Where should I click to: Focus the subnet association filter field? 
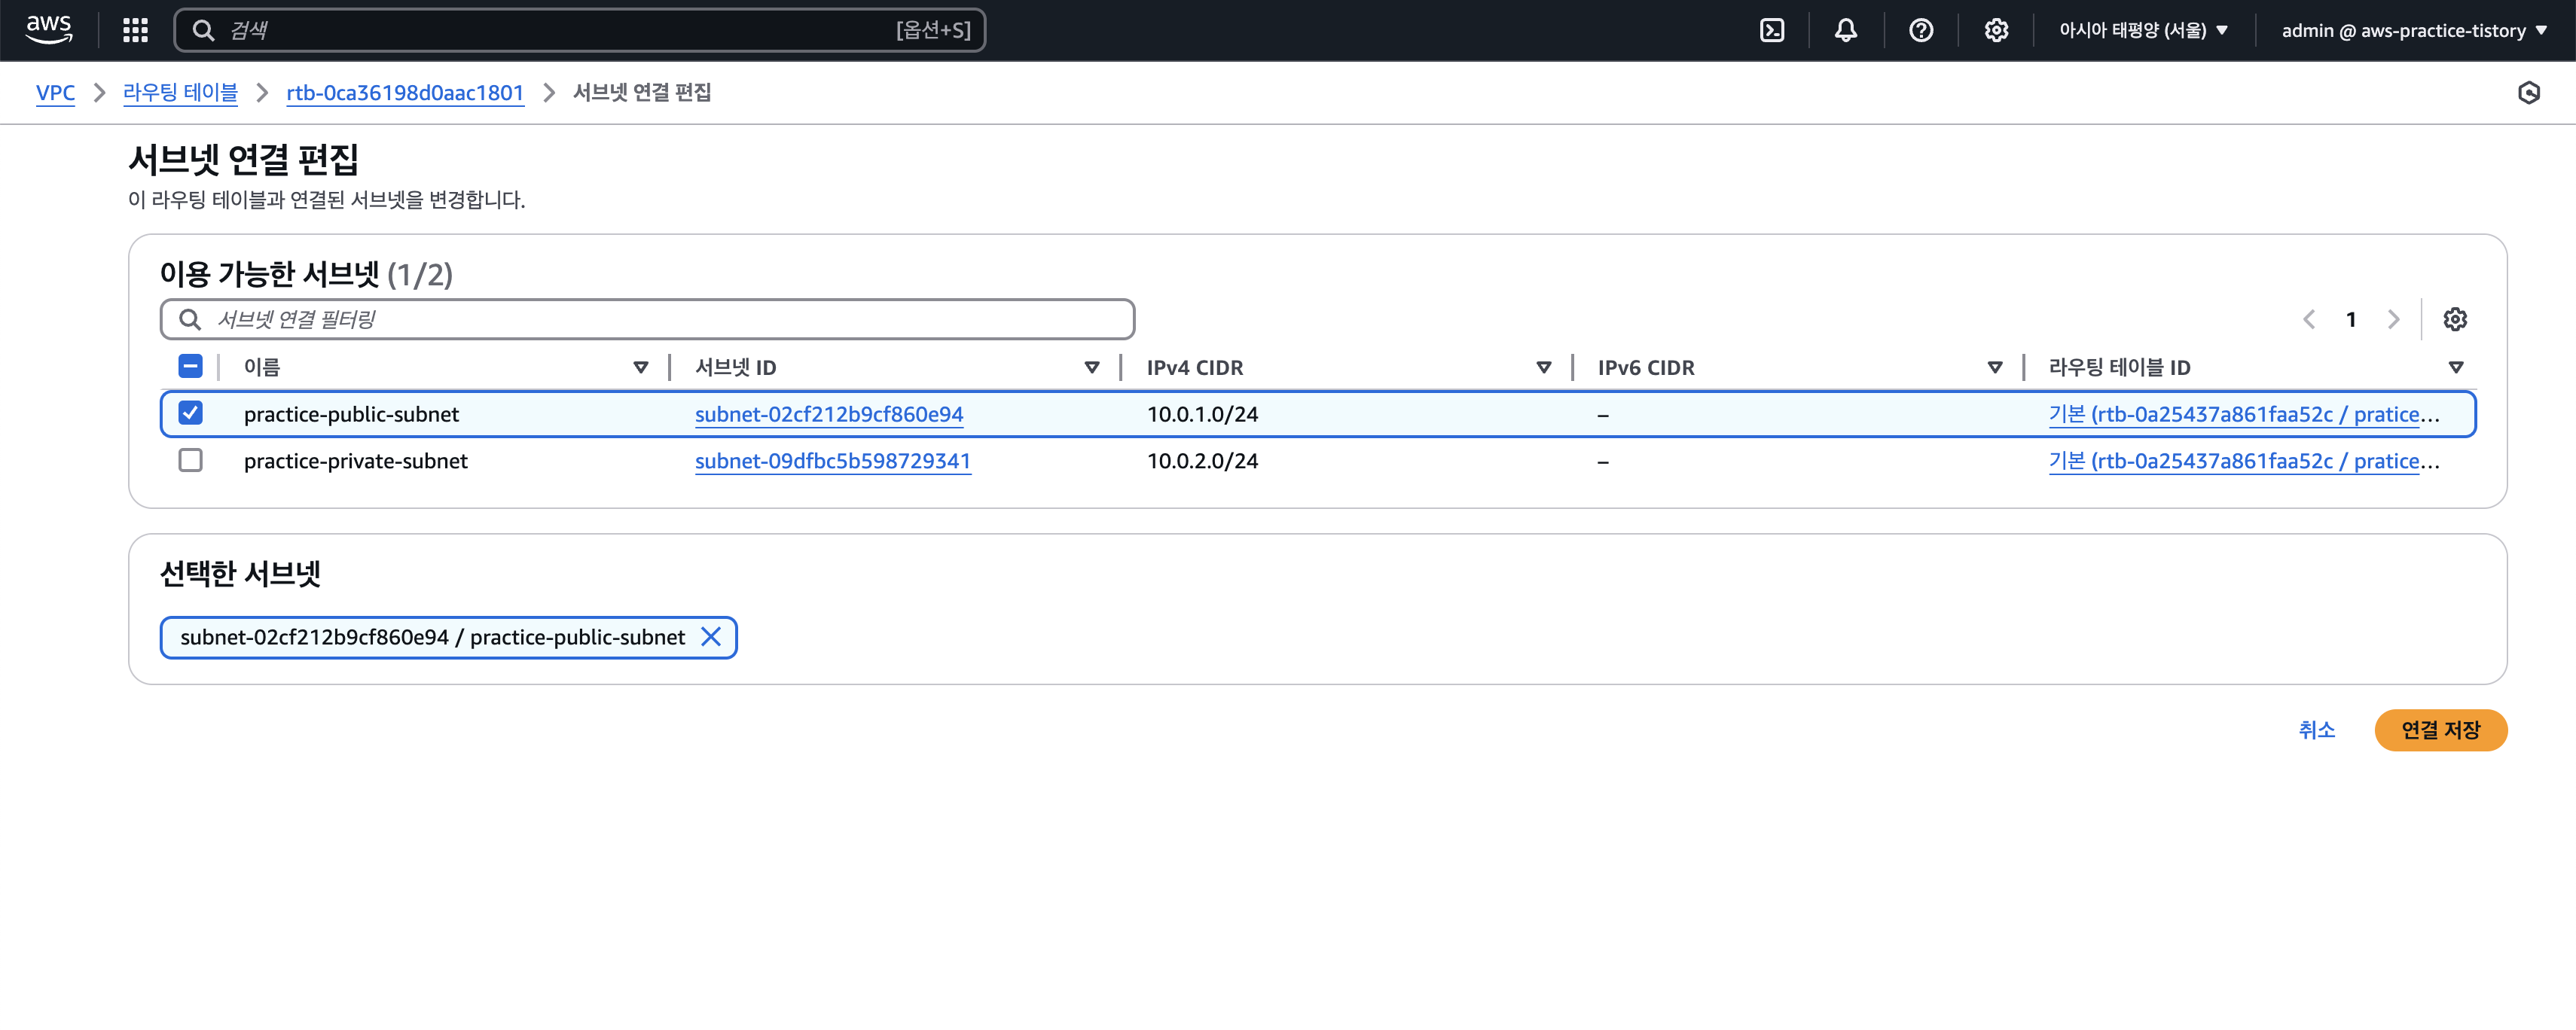[x=660, y=319]
